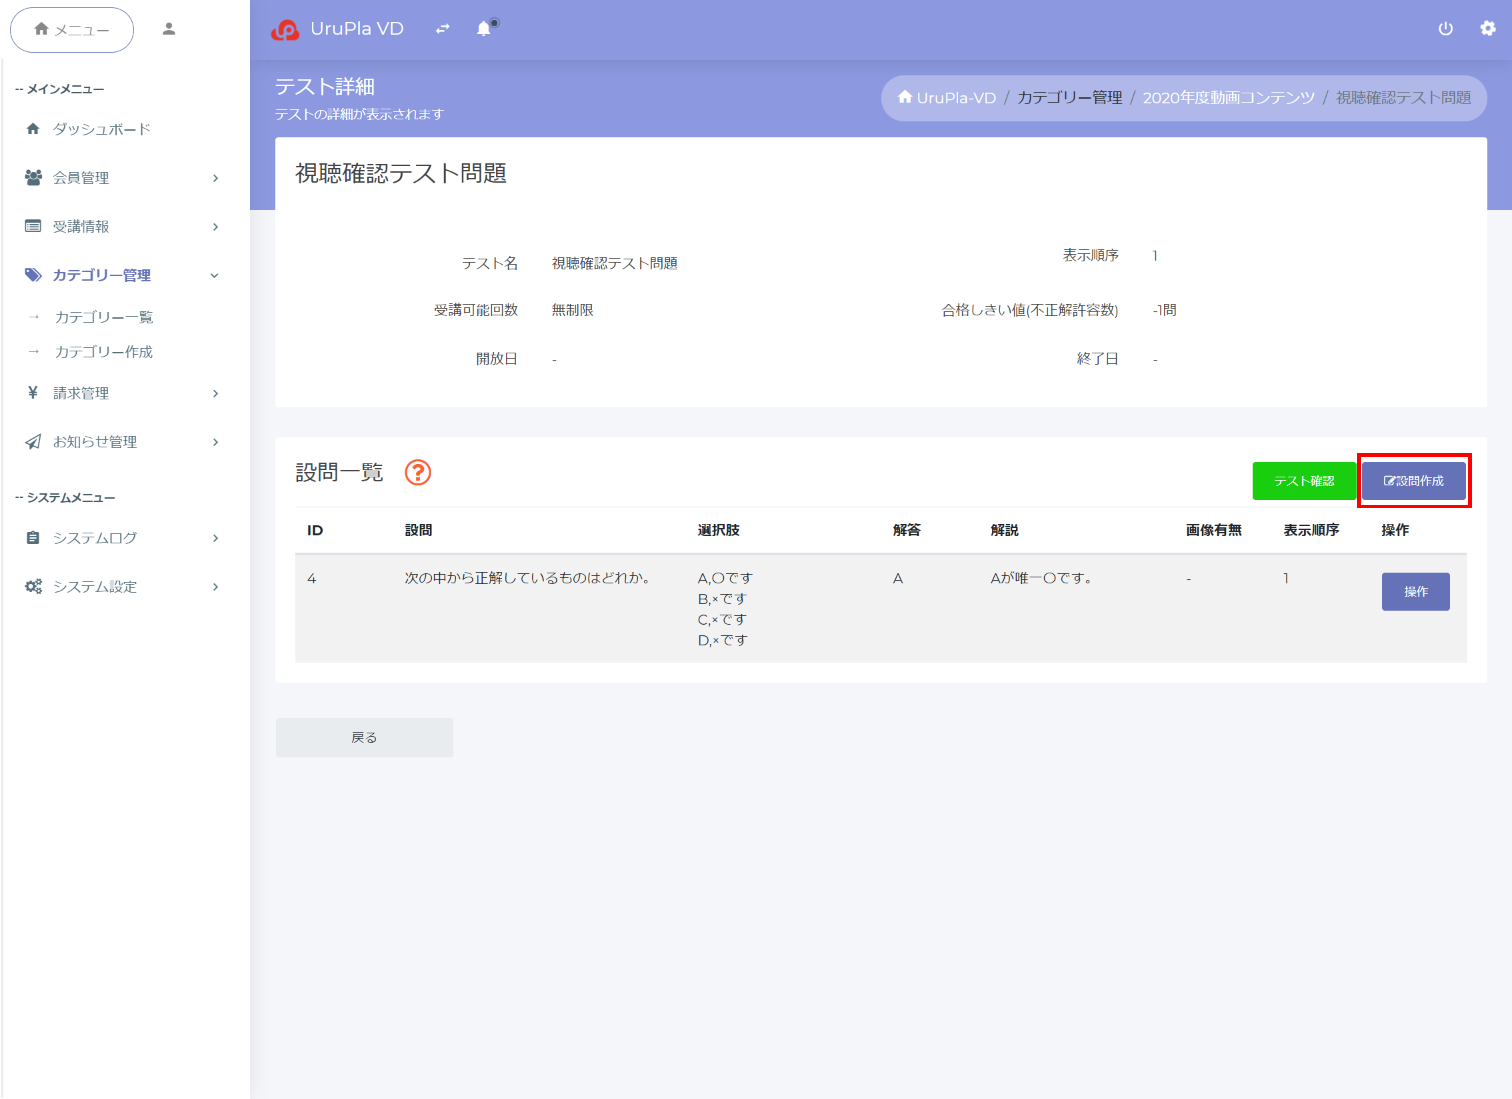Click the 請求管理 yen icon
Viewport: 1512px width, 1099px height.
click(33, 393)
